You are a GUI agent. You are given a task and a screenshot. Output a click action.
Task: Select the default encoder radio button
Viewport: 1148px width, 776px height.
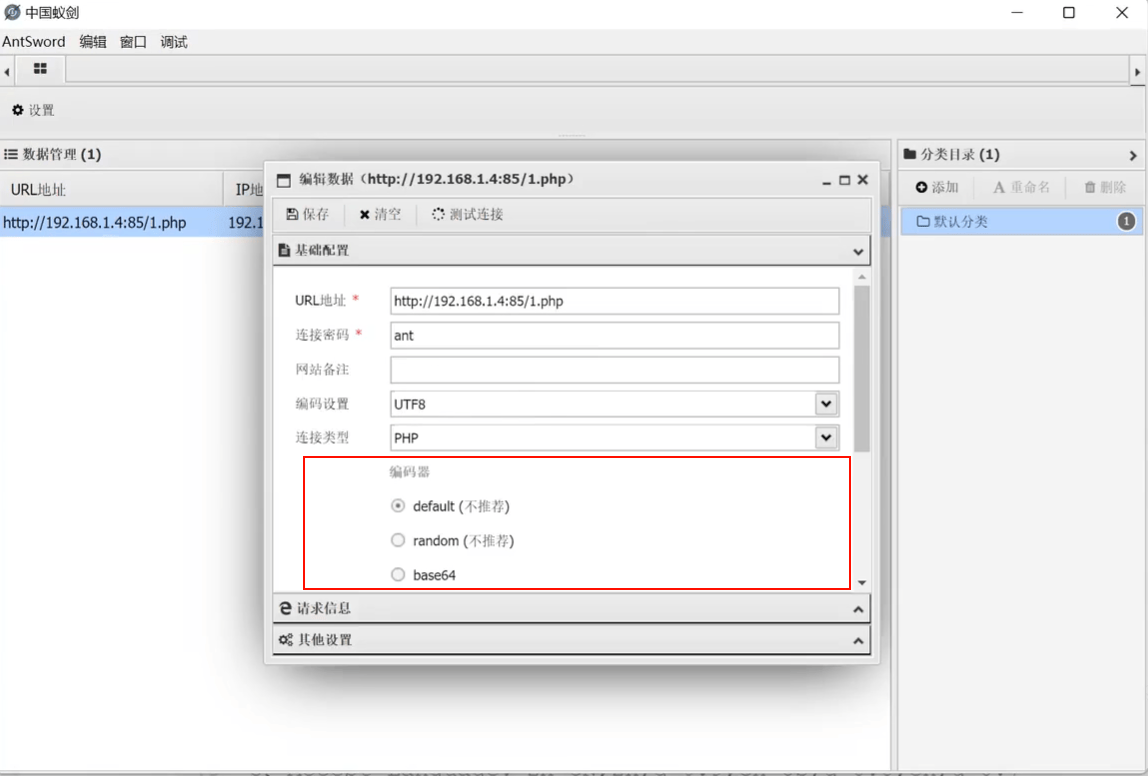(398, 506)
